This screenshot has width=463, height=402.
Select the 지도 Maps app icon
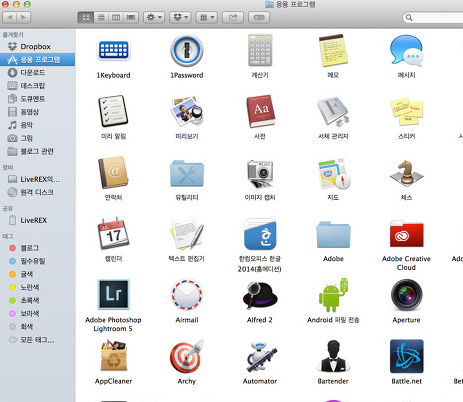click(x=333, y=173)
